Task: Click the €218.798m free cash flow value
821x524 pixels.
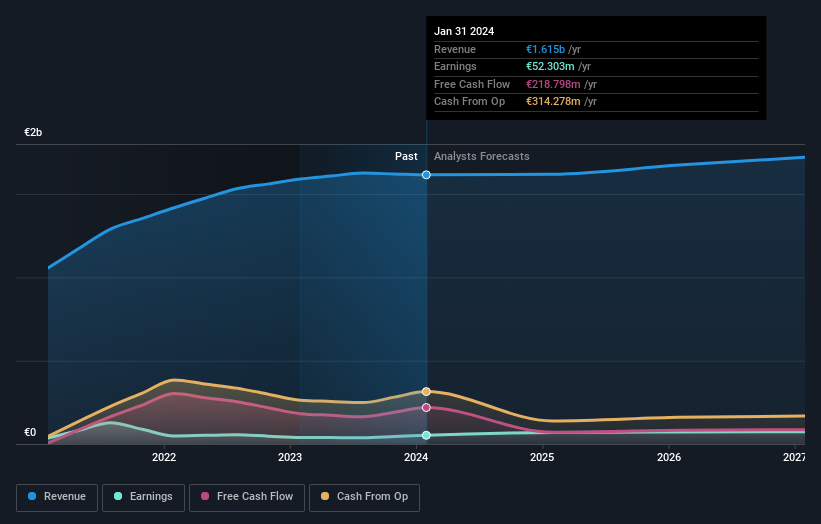Action: [553, 84]
